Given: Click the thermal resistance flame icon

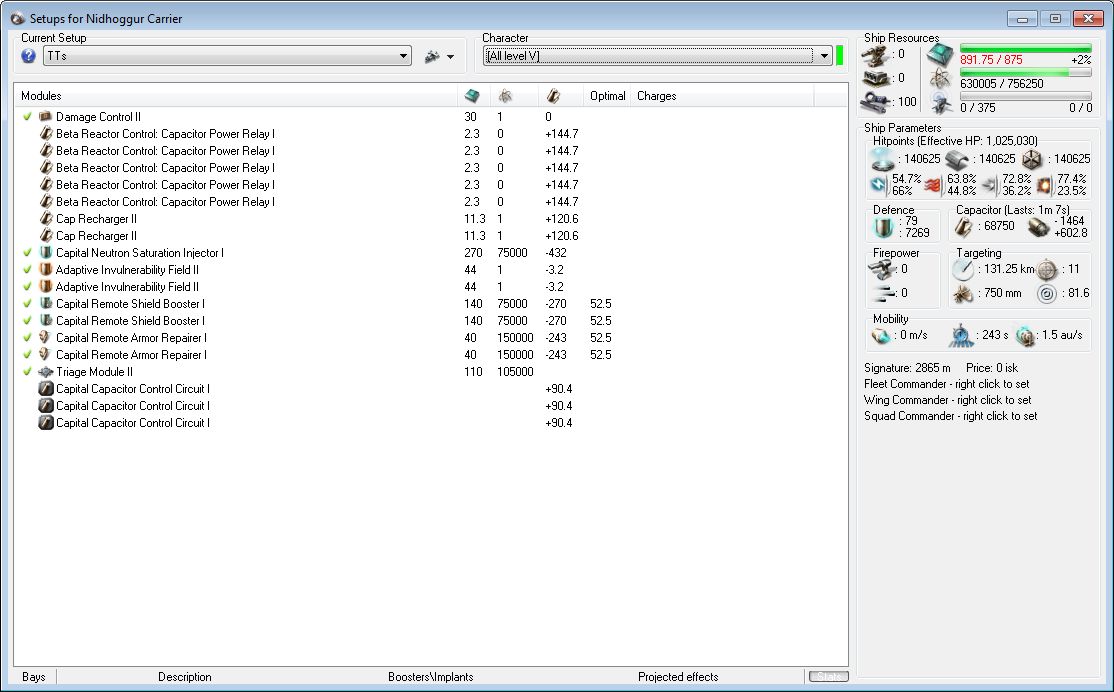Looking at the screenshot, I should (x=933, y=185).
